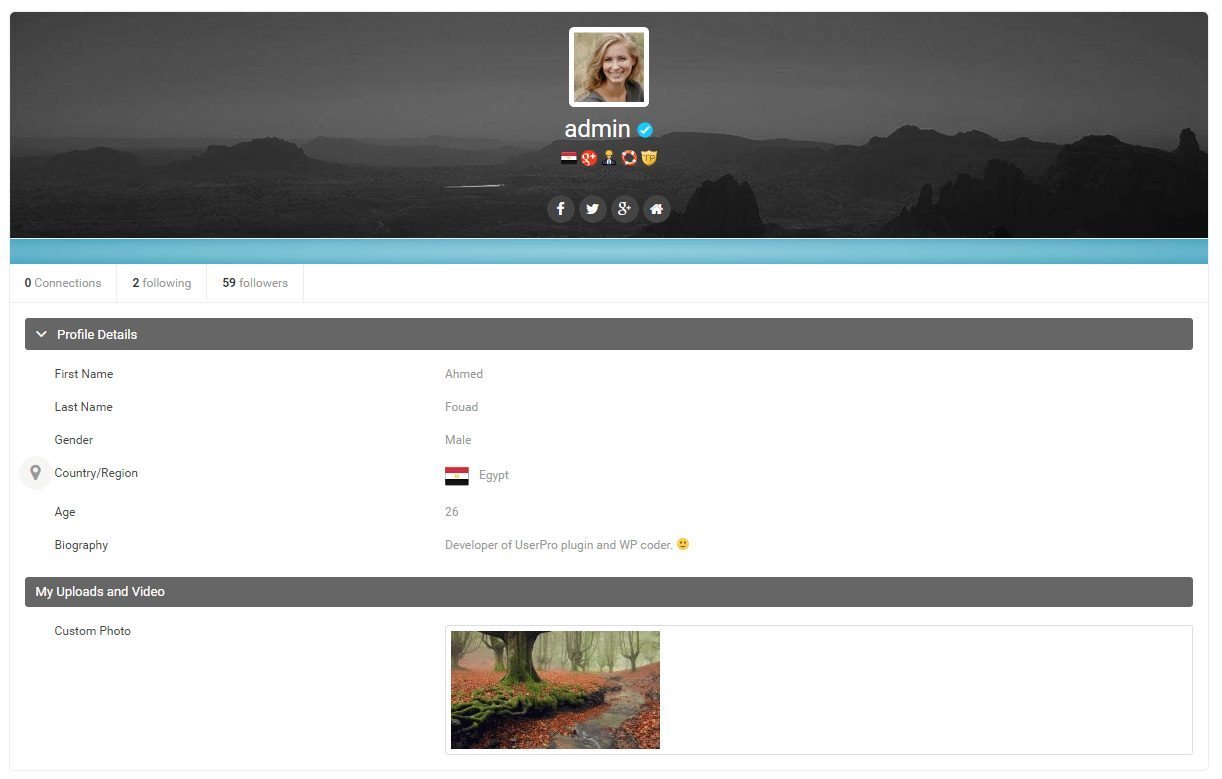Click the age value 26
This screenshot has width=1222, height=779.
click(x=452, y=512)
